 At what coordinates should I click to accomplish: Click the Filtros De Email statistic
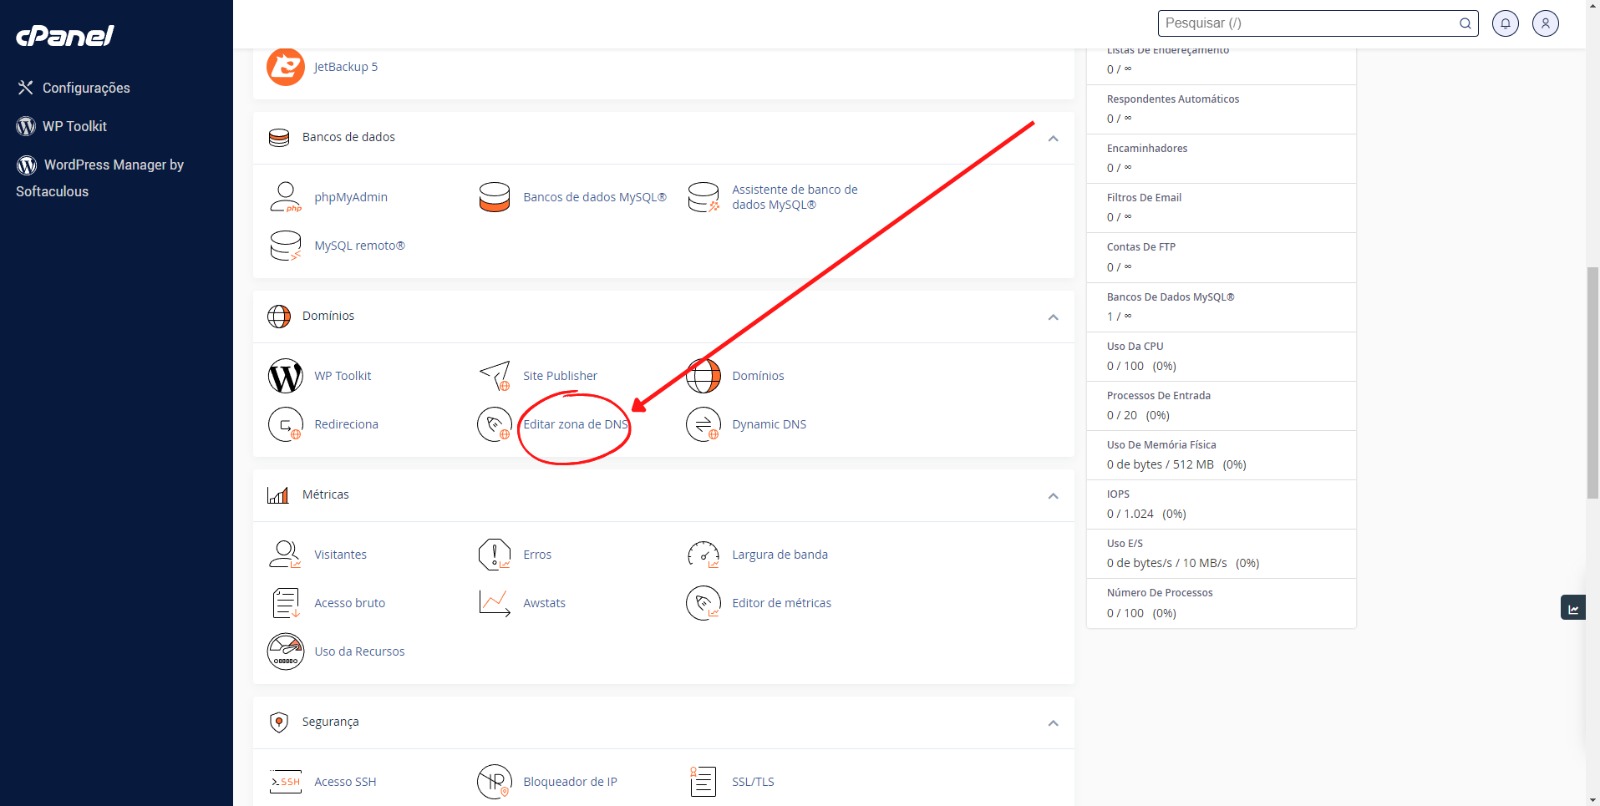(1221, 208)
